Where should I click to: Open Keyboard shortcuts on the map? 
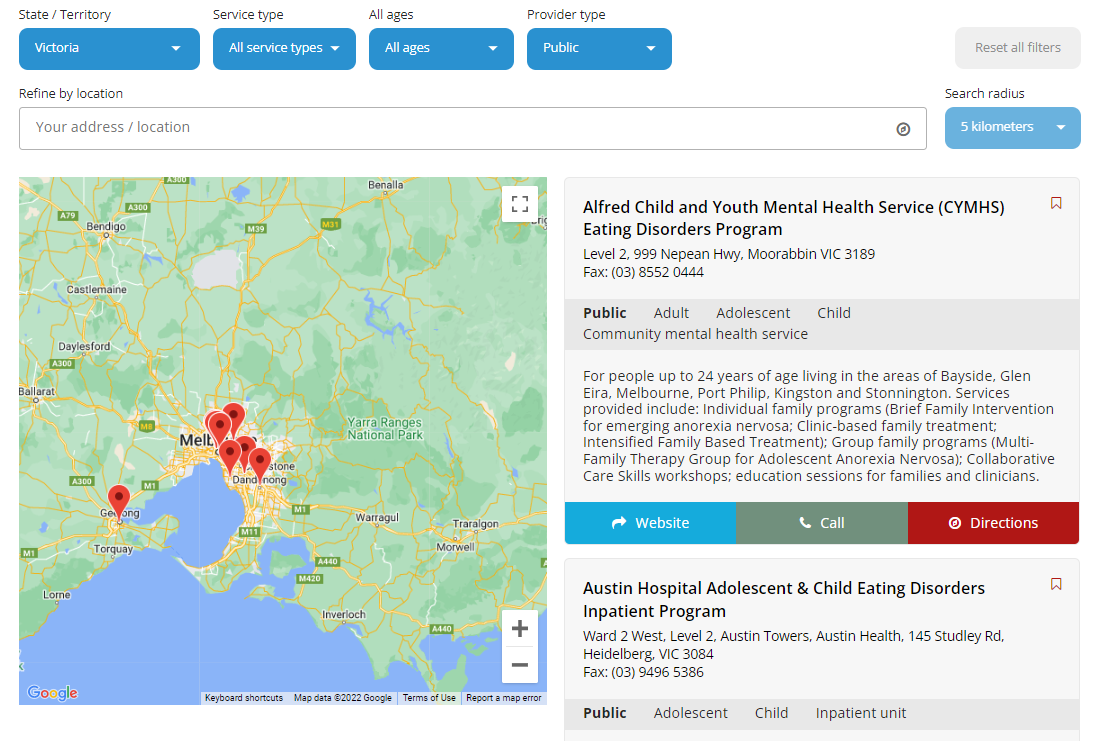(244, 698)
